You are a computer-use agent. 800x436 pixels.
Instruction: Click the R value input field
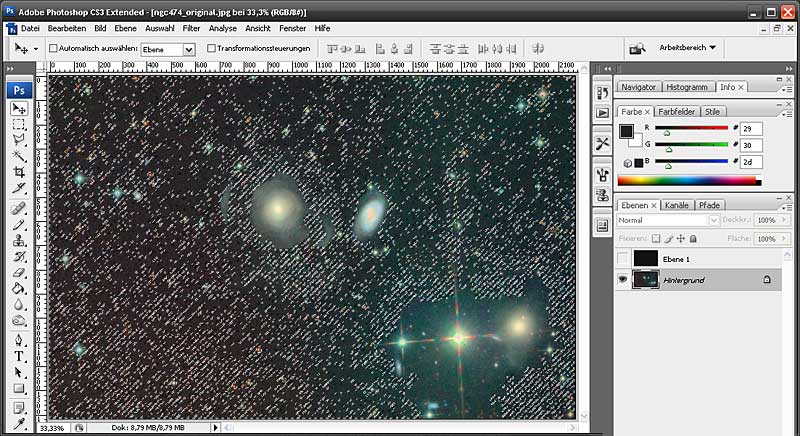751,129
